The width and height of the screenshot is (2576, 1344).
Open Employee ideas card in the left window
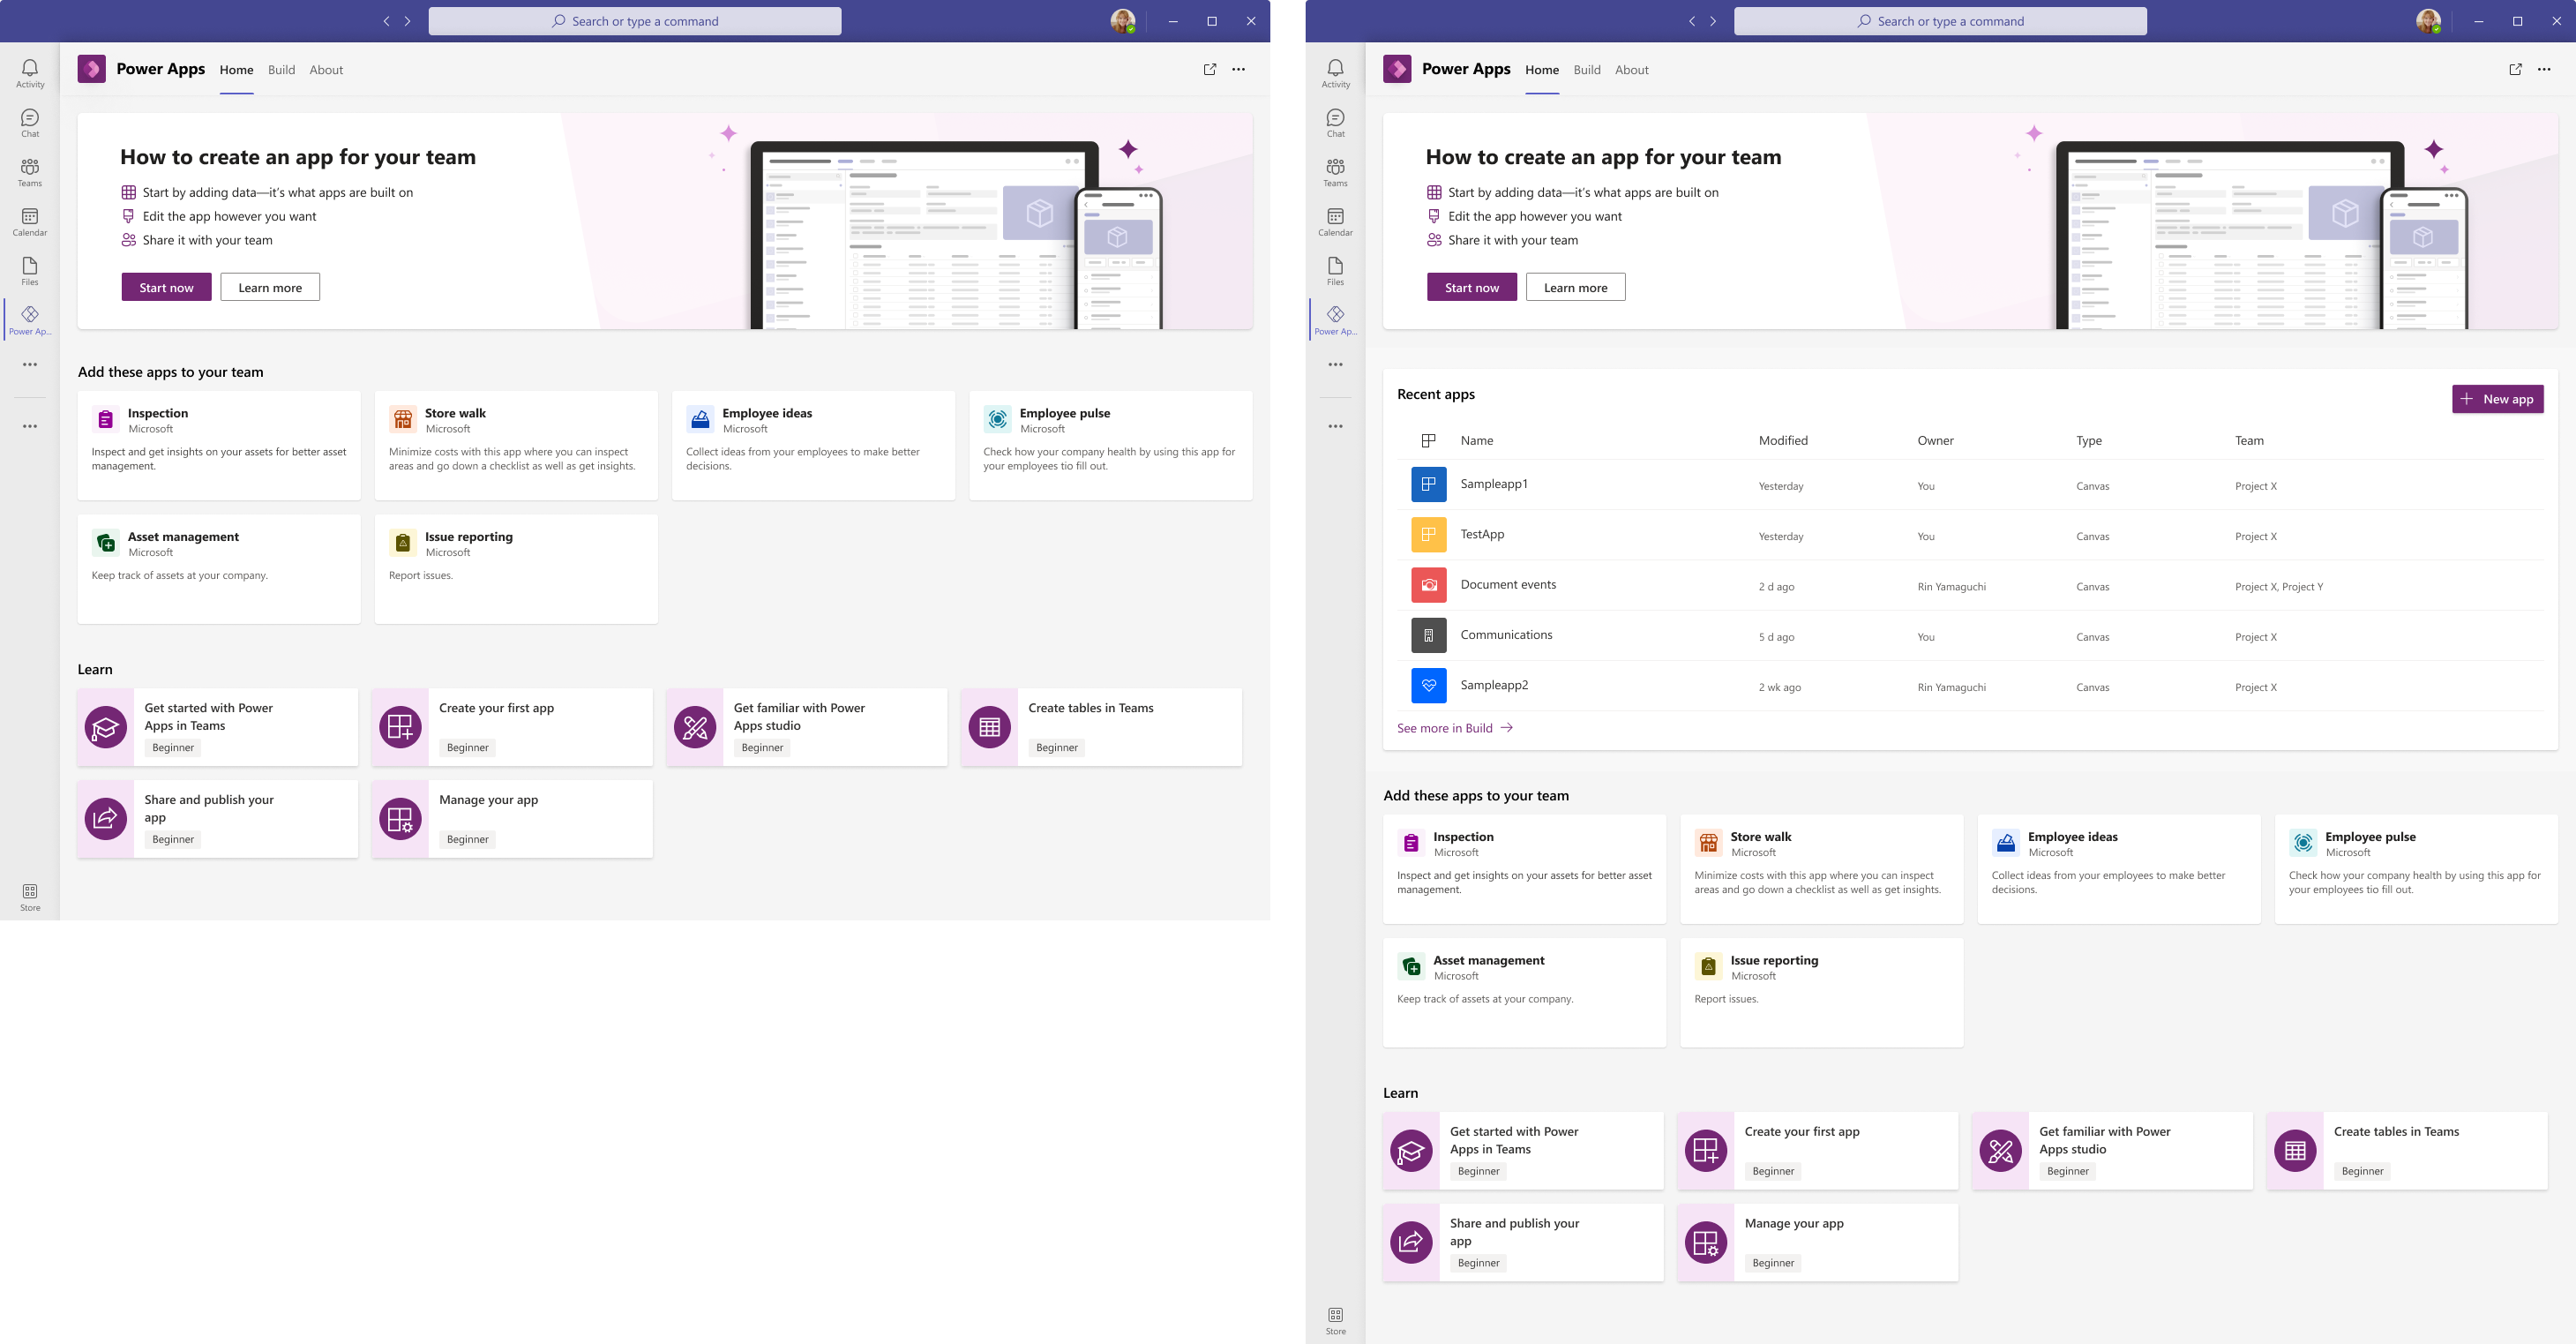point(812,445)
